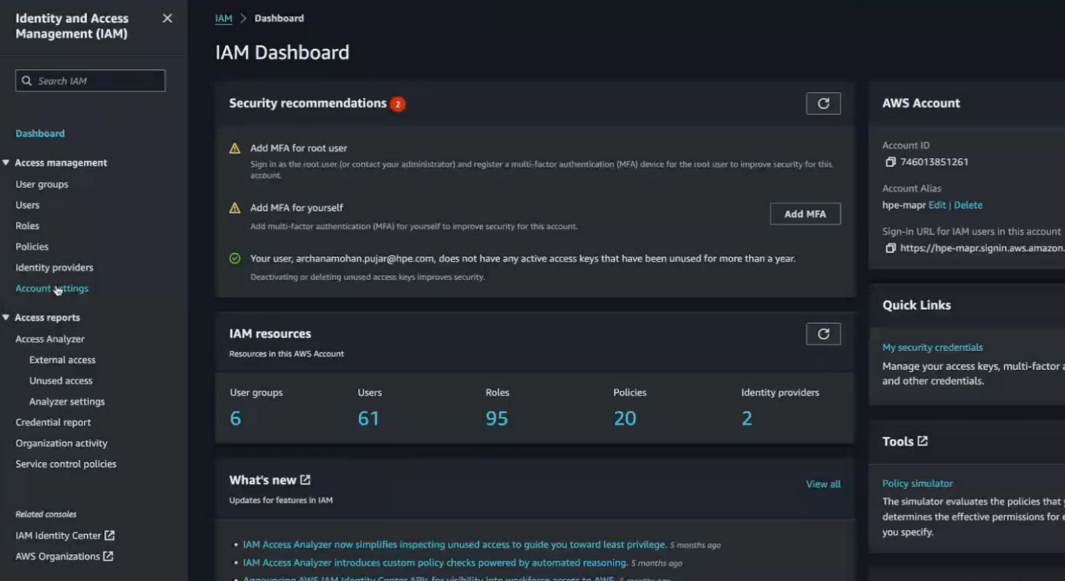Open the What's new external link icon
This screenshot has width=1065, height=581.
(306, 480)
